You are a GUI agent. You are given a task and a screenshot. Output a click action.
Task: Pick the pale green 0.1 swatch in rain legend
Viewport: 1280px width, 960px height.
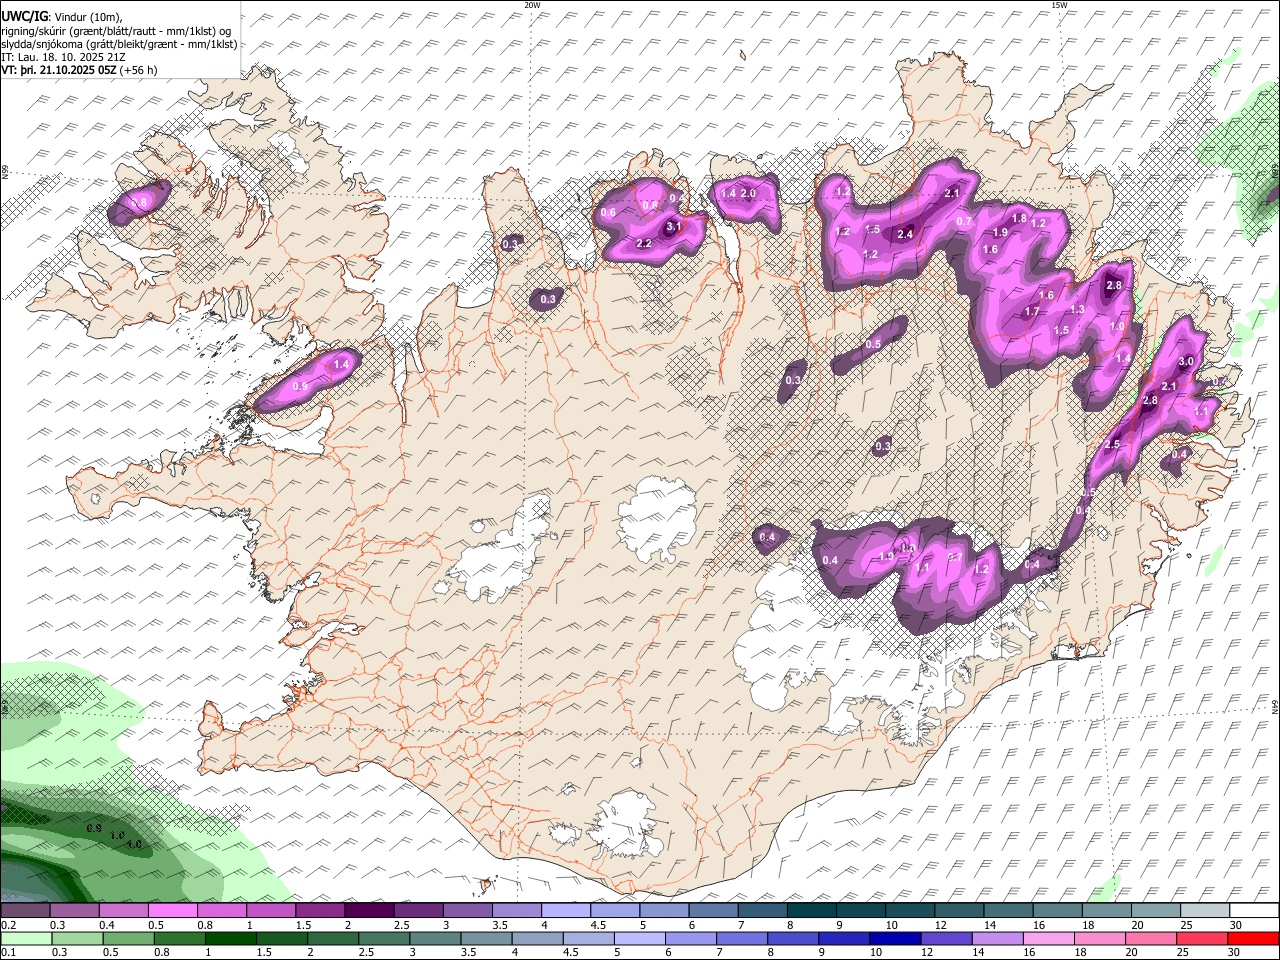(x=26, y=938)
